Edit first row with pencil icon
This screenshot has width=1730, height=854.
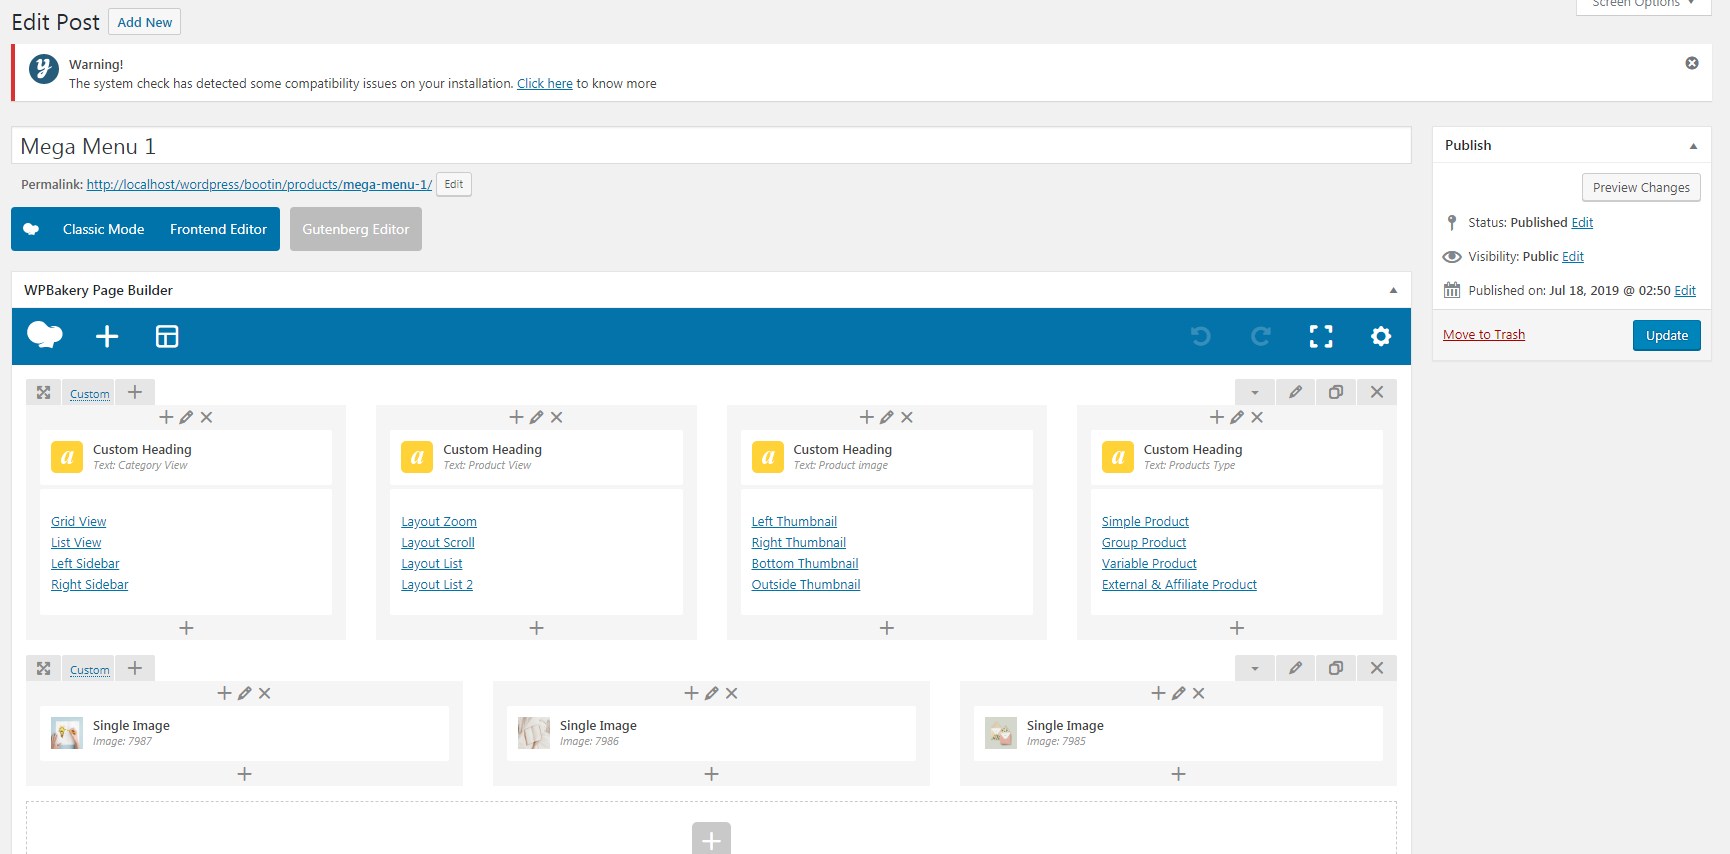point(1295,392)
